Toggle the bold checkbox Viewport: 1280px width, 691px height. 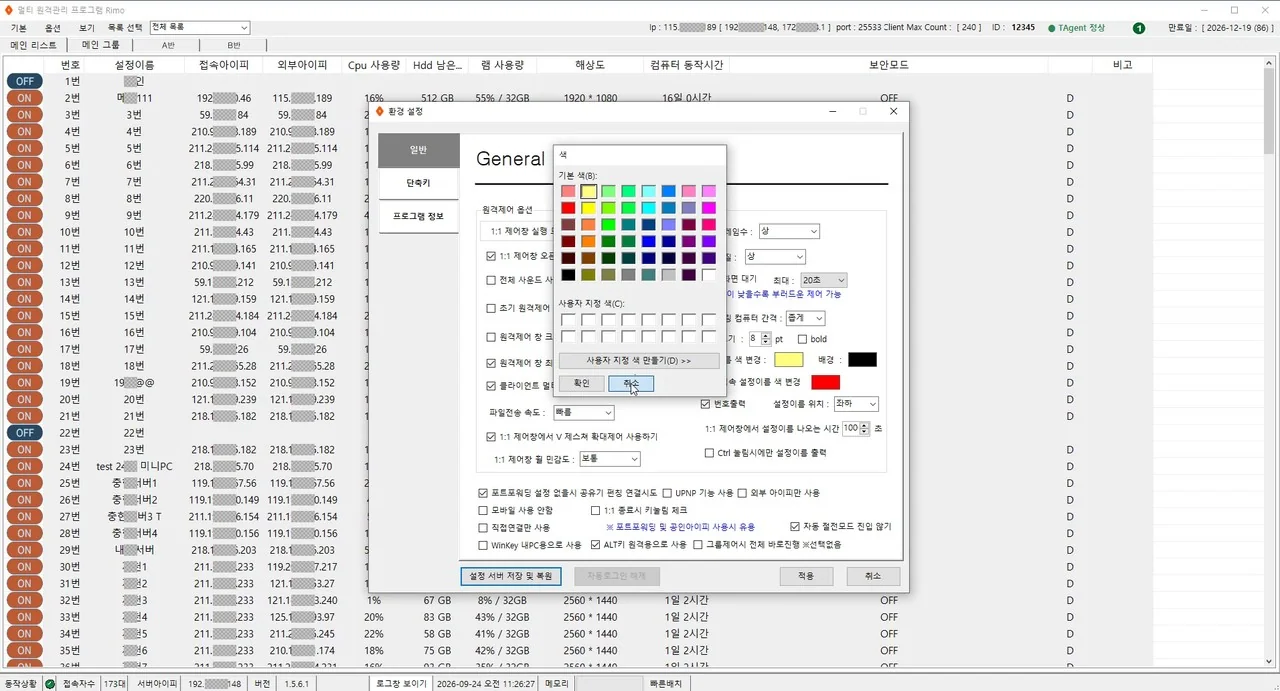click(802, 339)
